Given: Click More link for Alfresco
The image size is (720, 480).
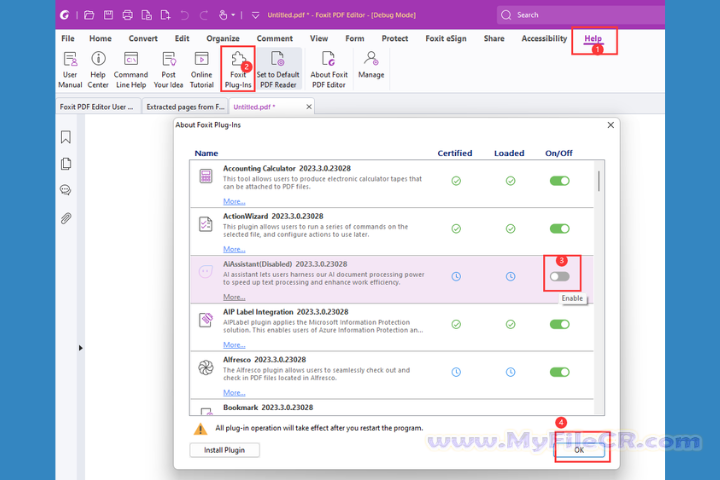Looking at the screenshot, I should [x=234, y=393].
